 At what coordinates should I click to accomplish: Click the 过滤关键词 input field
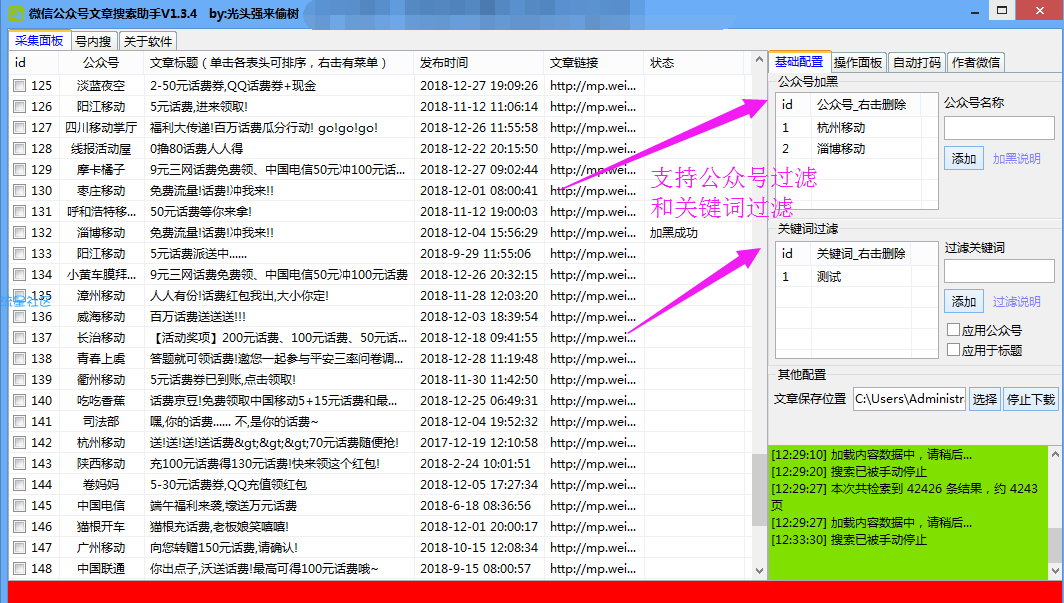pyautogui.click(x=1000, y=271)
